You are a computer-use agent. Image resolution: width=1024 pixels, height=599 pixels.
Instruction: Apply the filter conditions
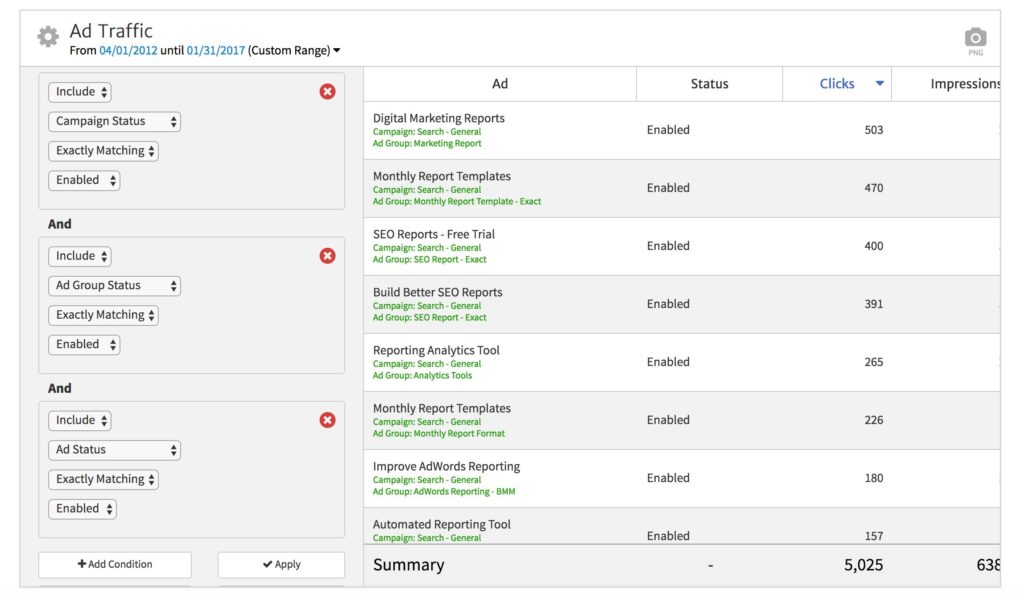click(x=281, y=564)
